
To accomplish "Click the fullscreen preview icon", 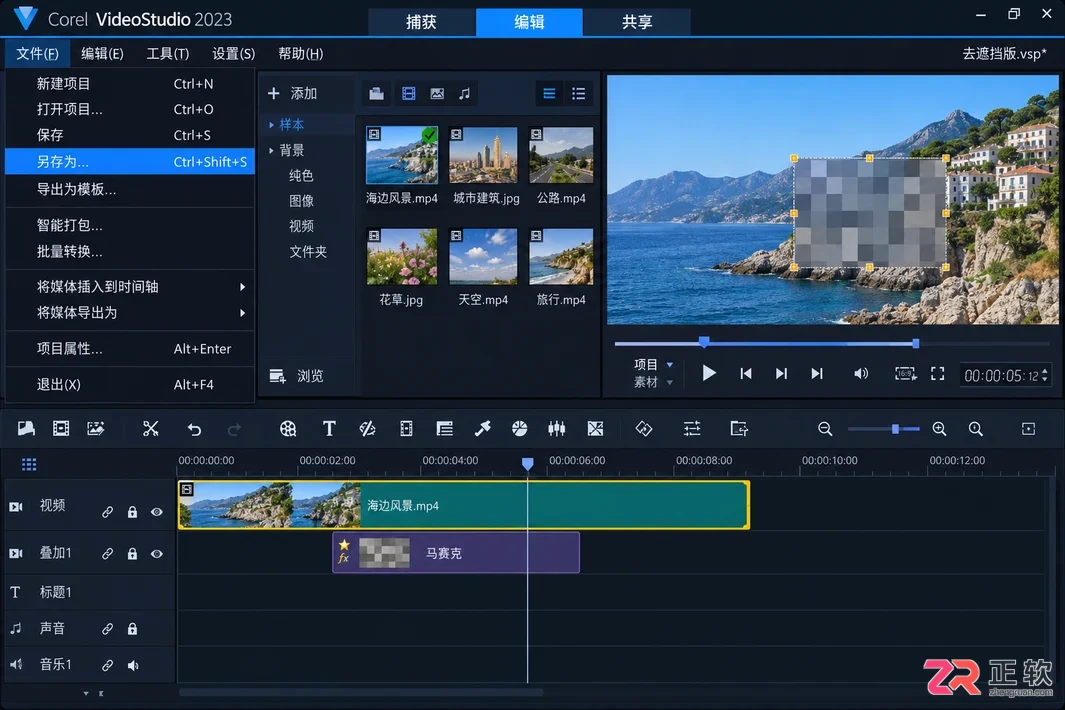I will click(x=937, y=374).
